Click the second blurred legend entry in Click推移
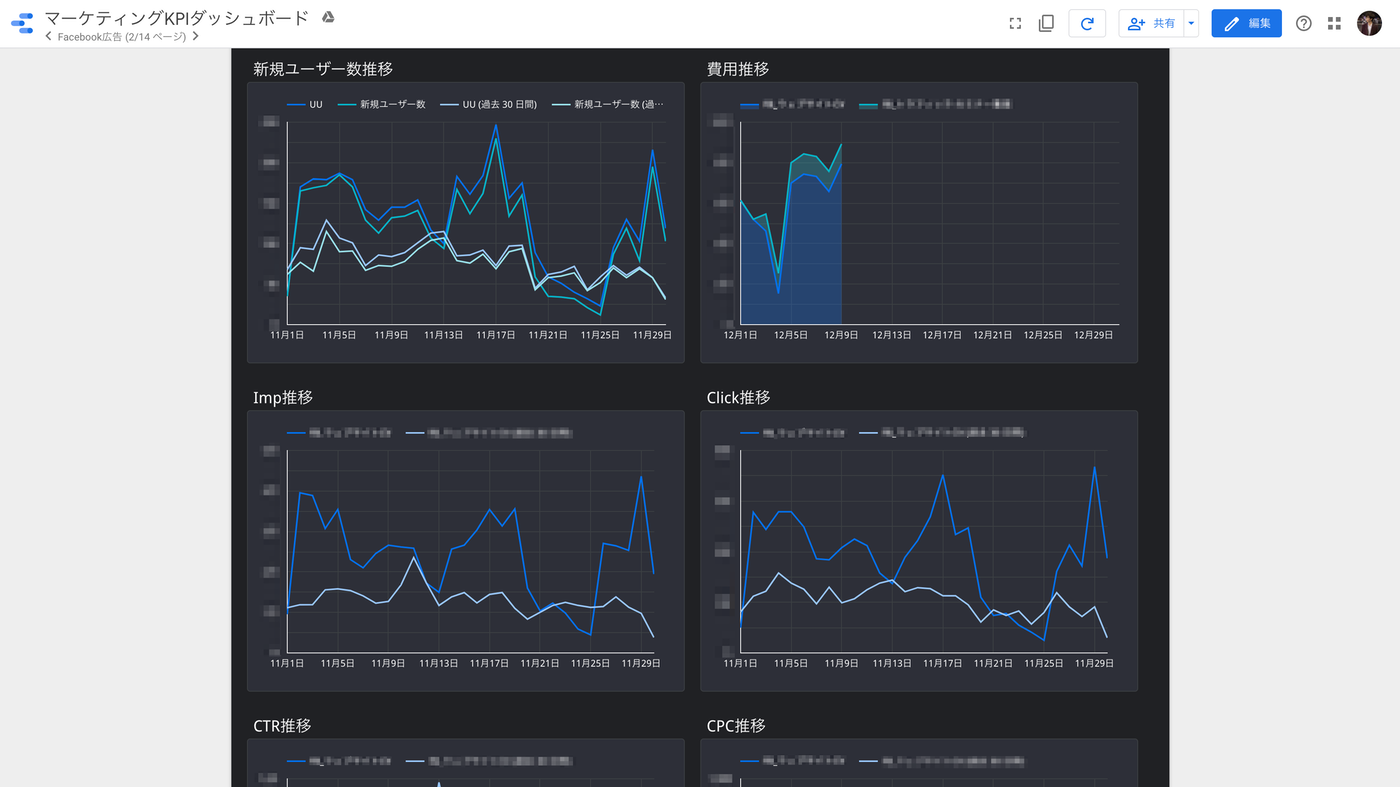1400x787 pixels. (943, 433)
